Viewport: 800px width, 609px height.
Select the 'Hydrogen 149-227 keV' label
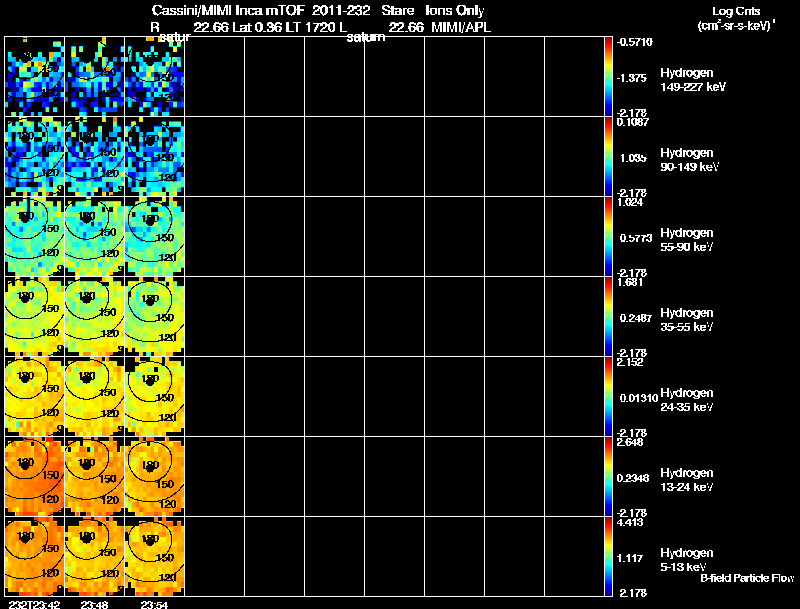pos(692,80)
